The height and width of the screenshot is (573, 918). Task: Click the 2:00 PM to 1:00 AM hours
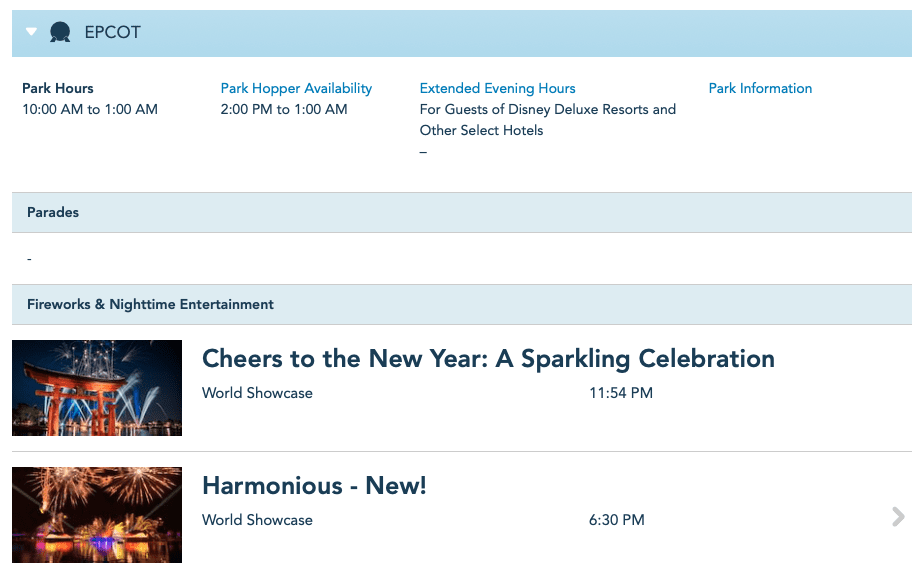coord(284,109)
